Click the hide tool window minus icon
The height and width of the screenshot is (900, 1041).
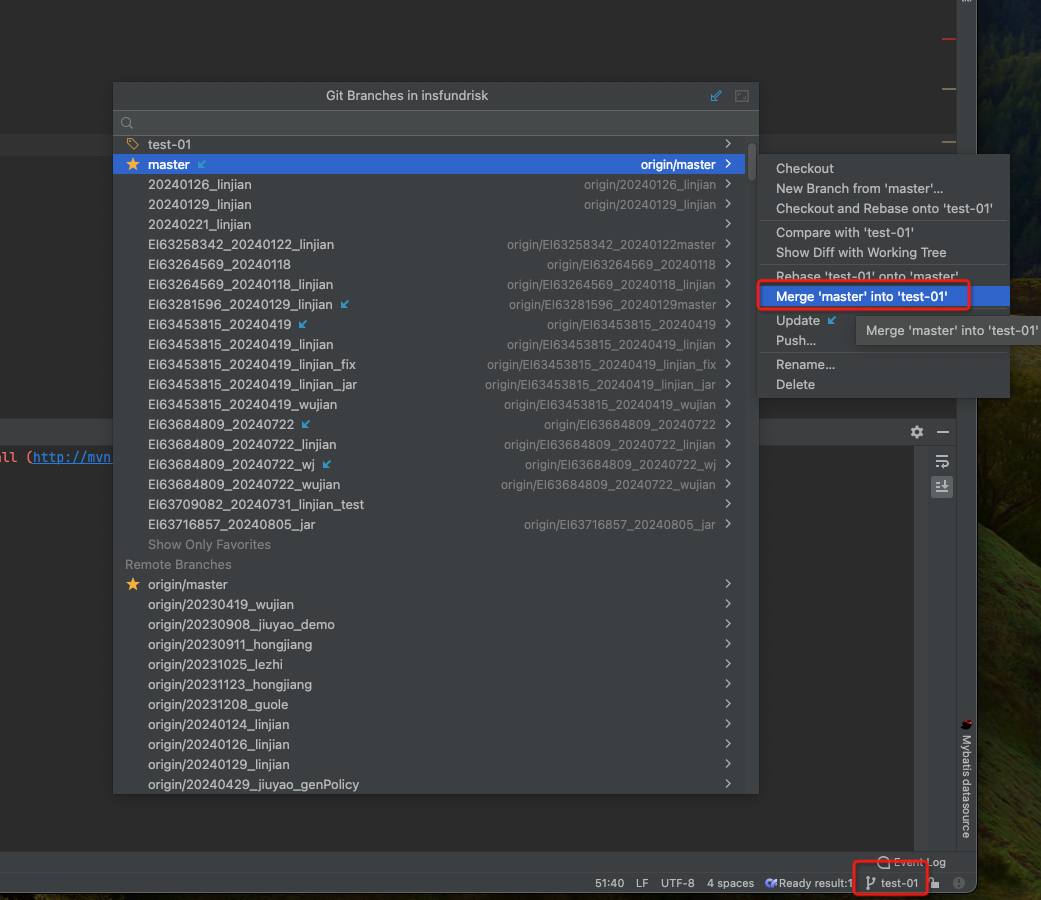pos(943,432)
